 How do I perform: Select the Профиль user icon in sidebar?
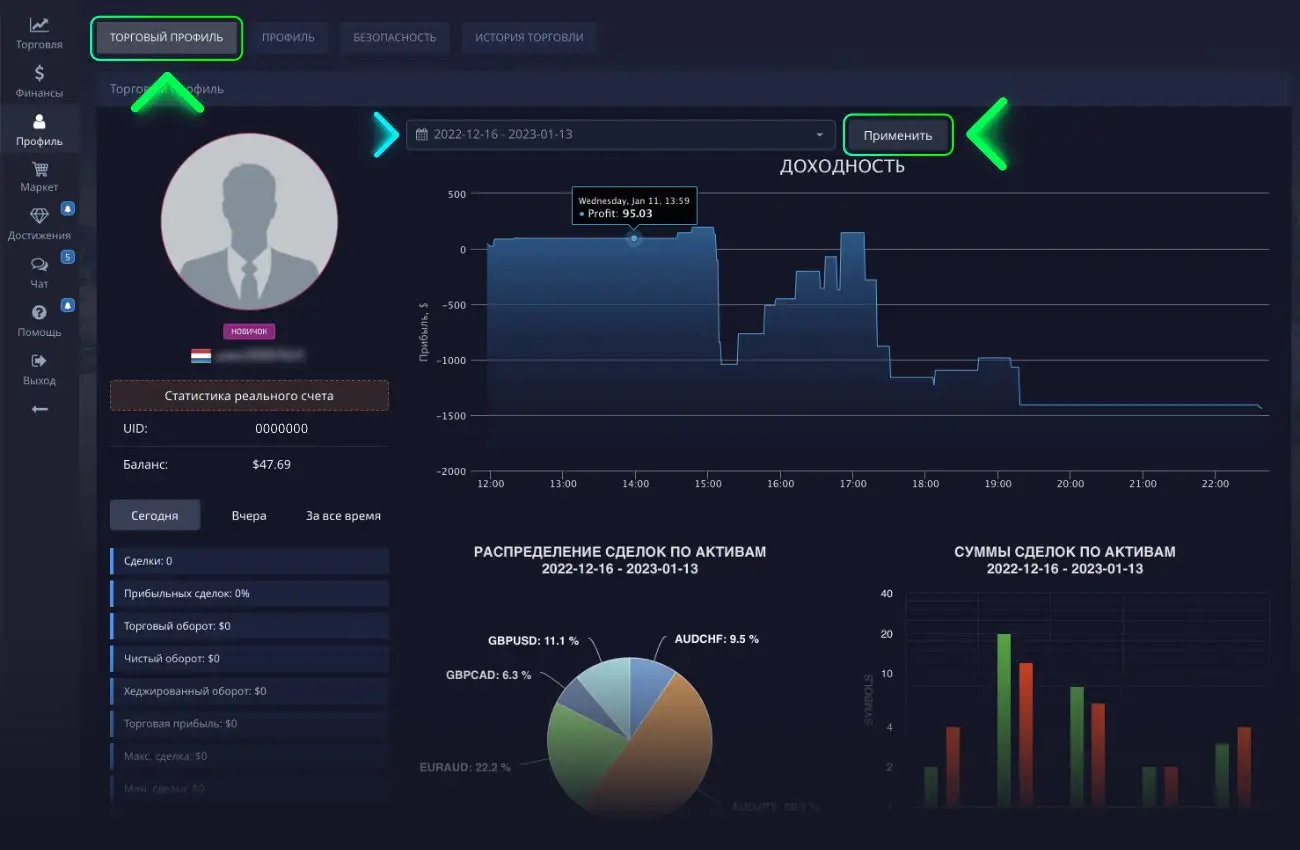pyautogui.click(x=39, y=122)
